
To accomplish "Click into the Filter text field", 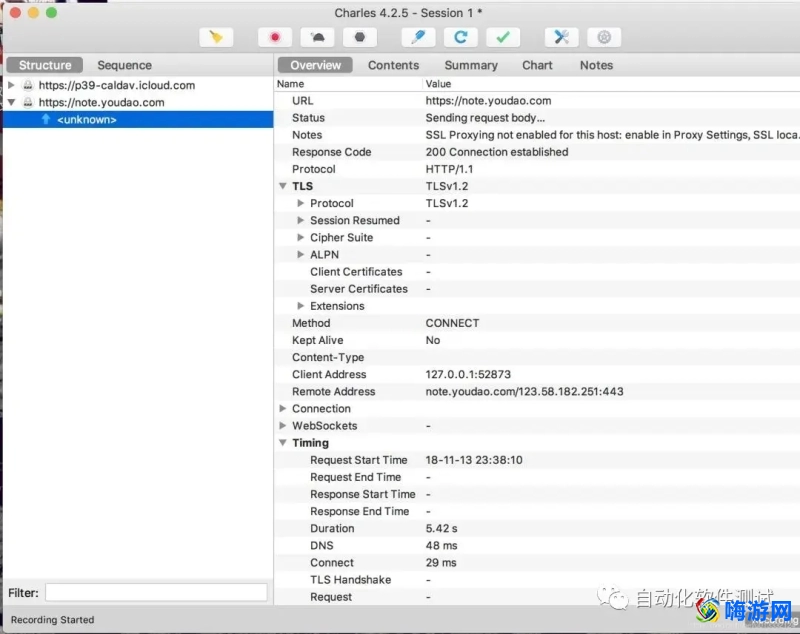I will 156,593.
